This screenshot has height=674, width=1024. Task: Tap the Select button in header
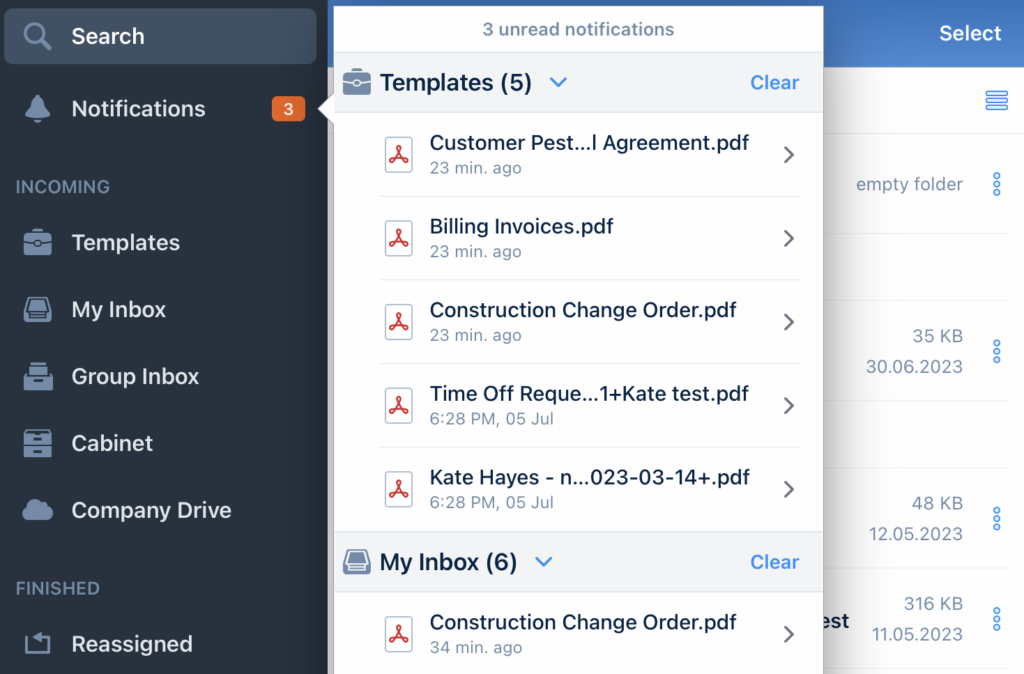969,33
